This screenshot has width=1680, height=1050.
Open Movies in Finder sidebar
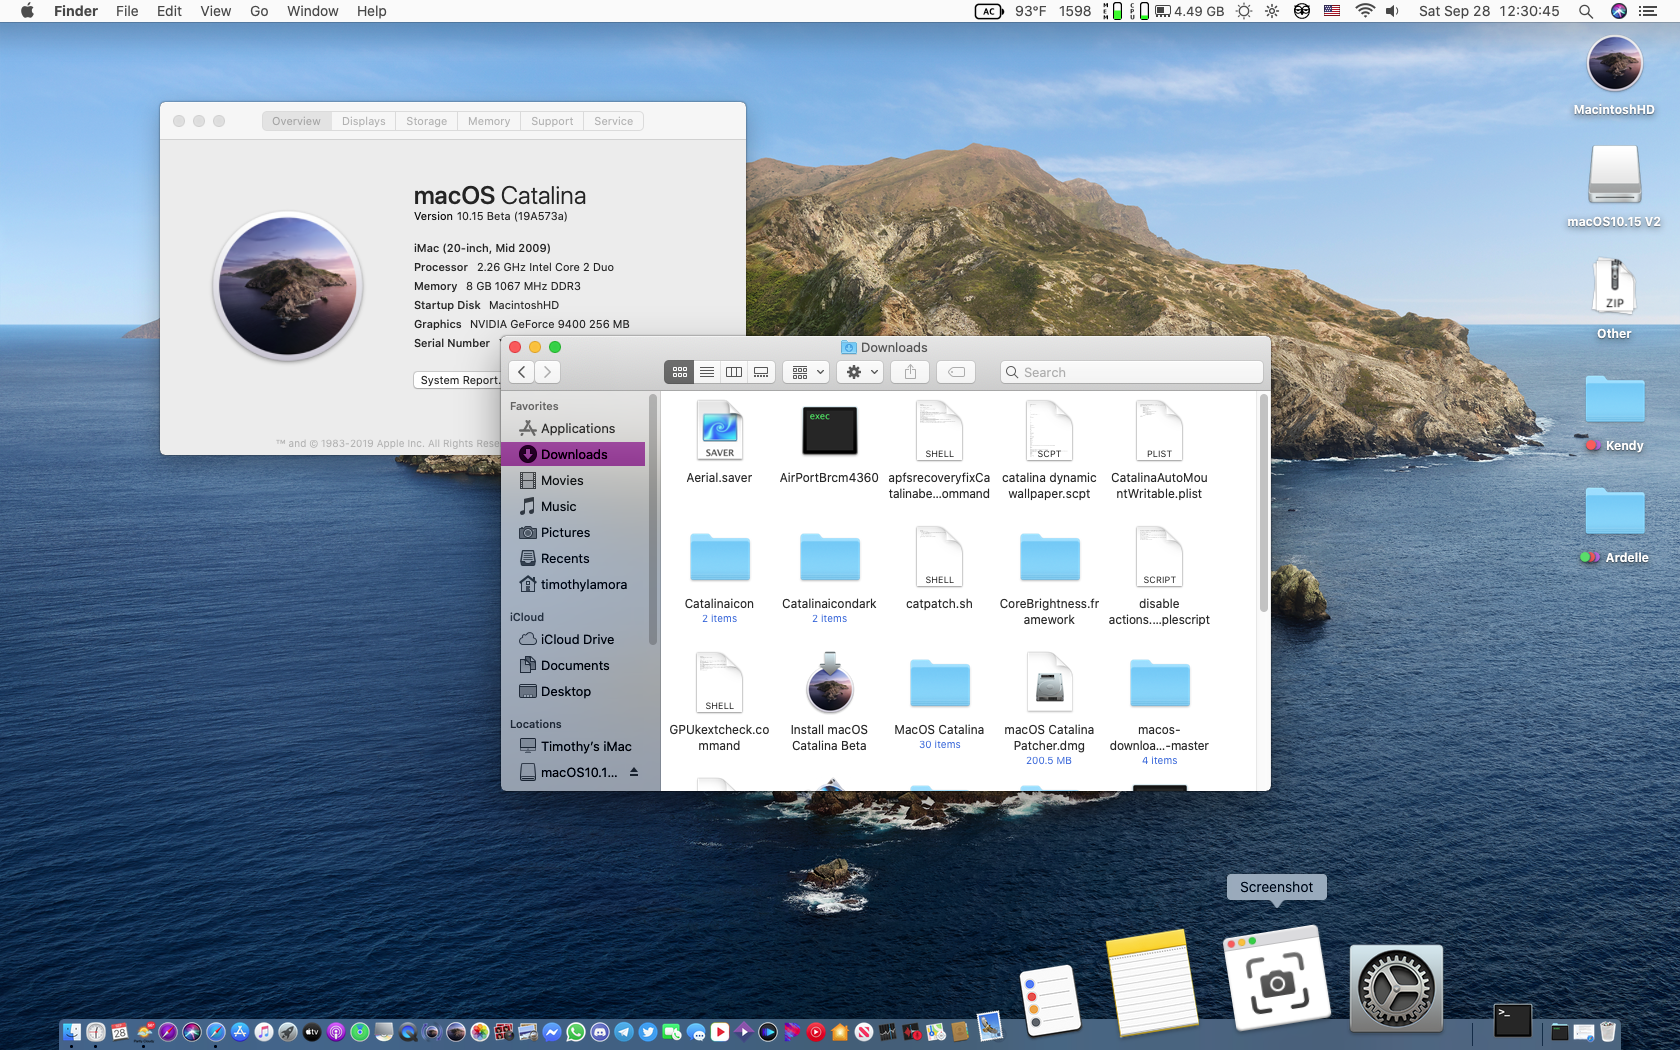(573, 480)
